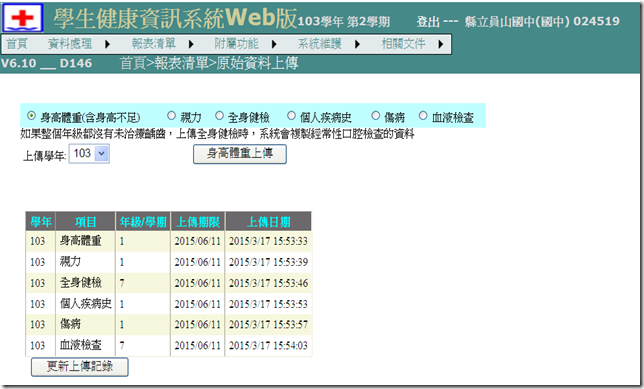Click the 上傳日期 column header
Viewport: 644px width, 389px height.
268,222
